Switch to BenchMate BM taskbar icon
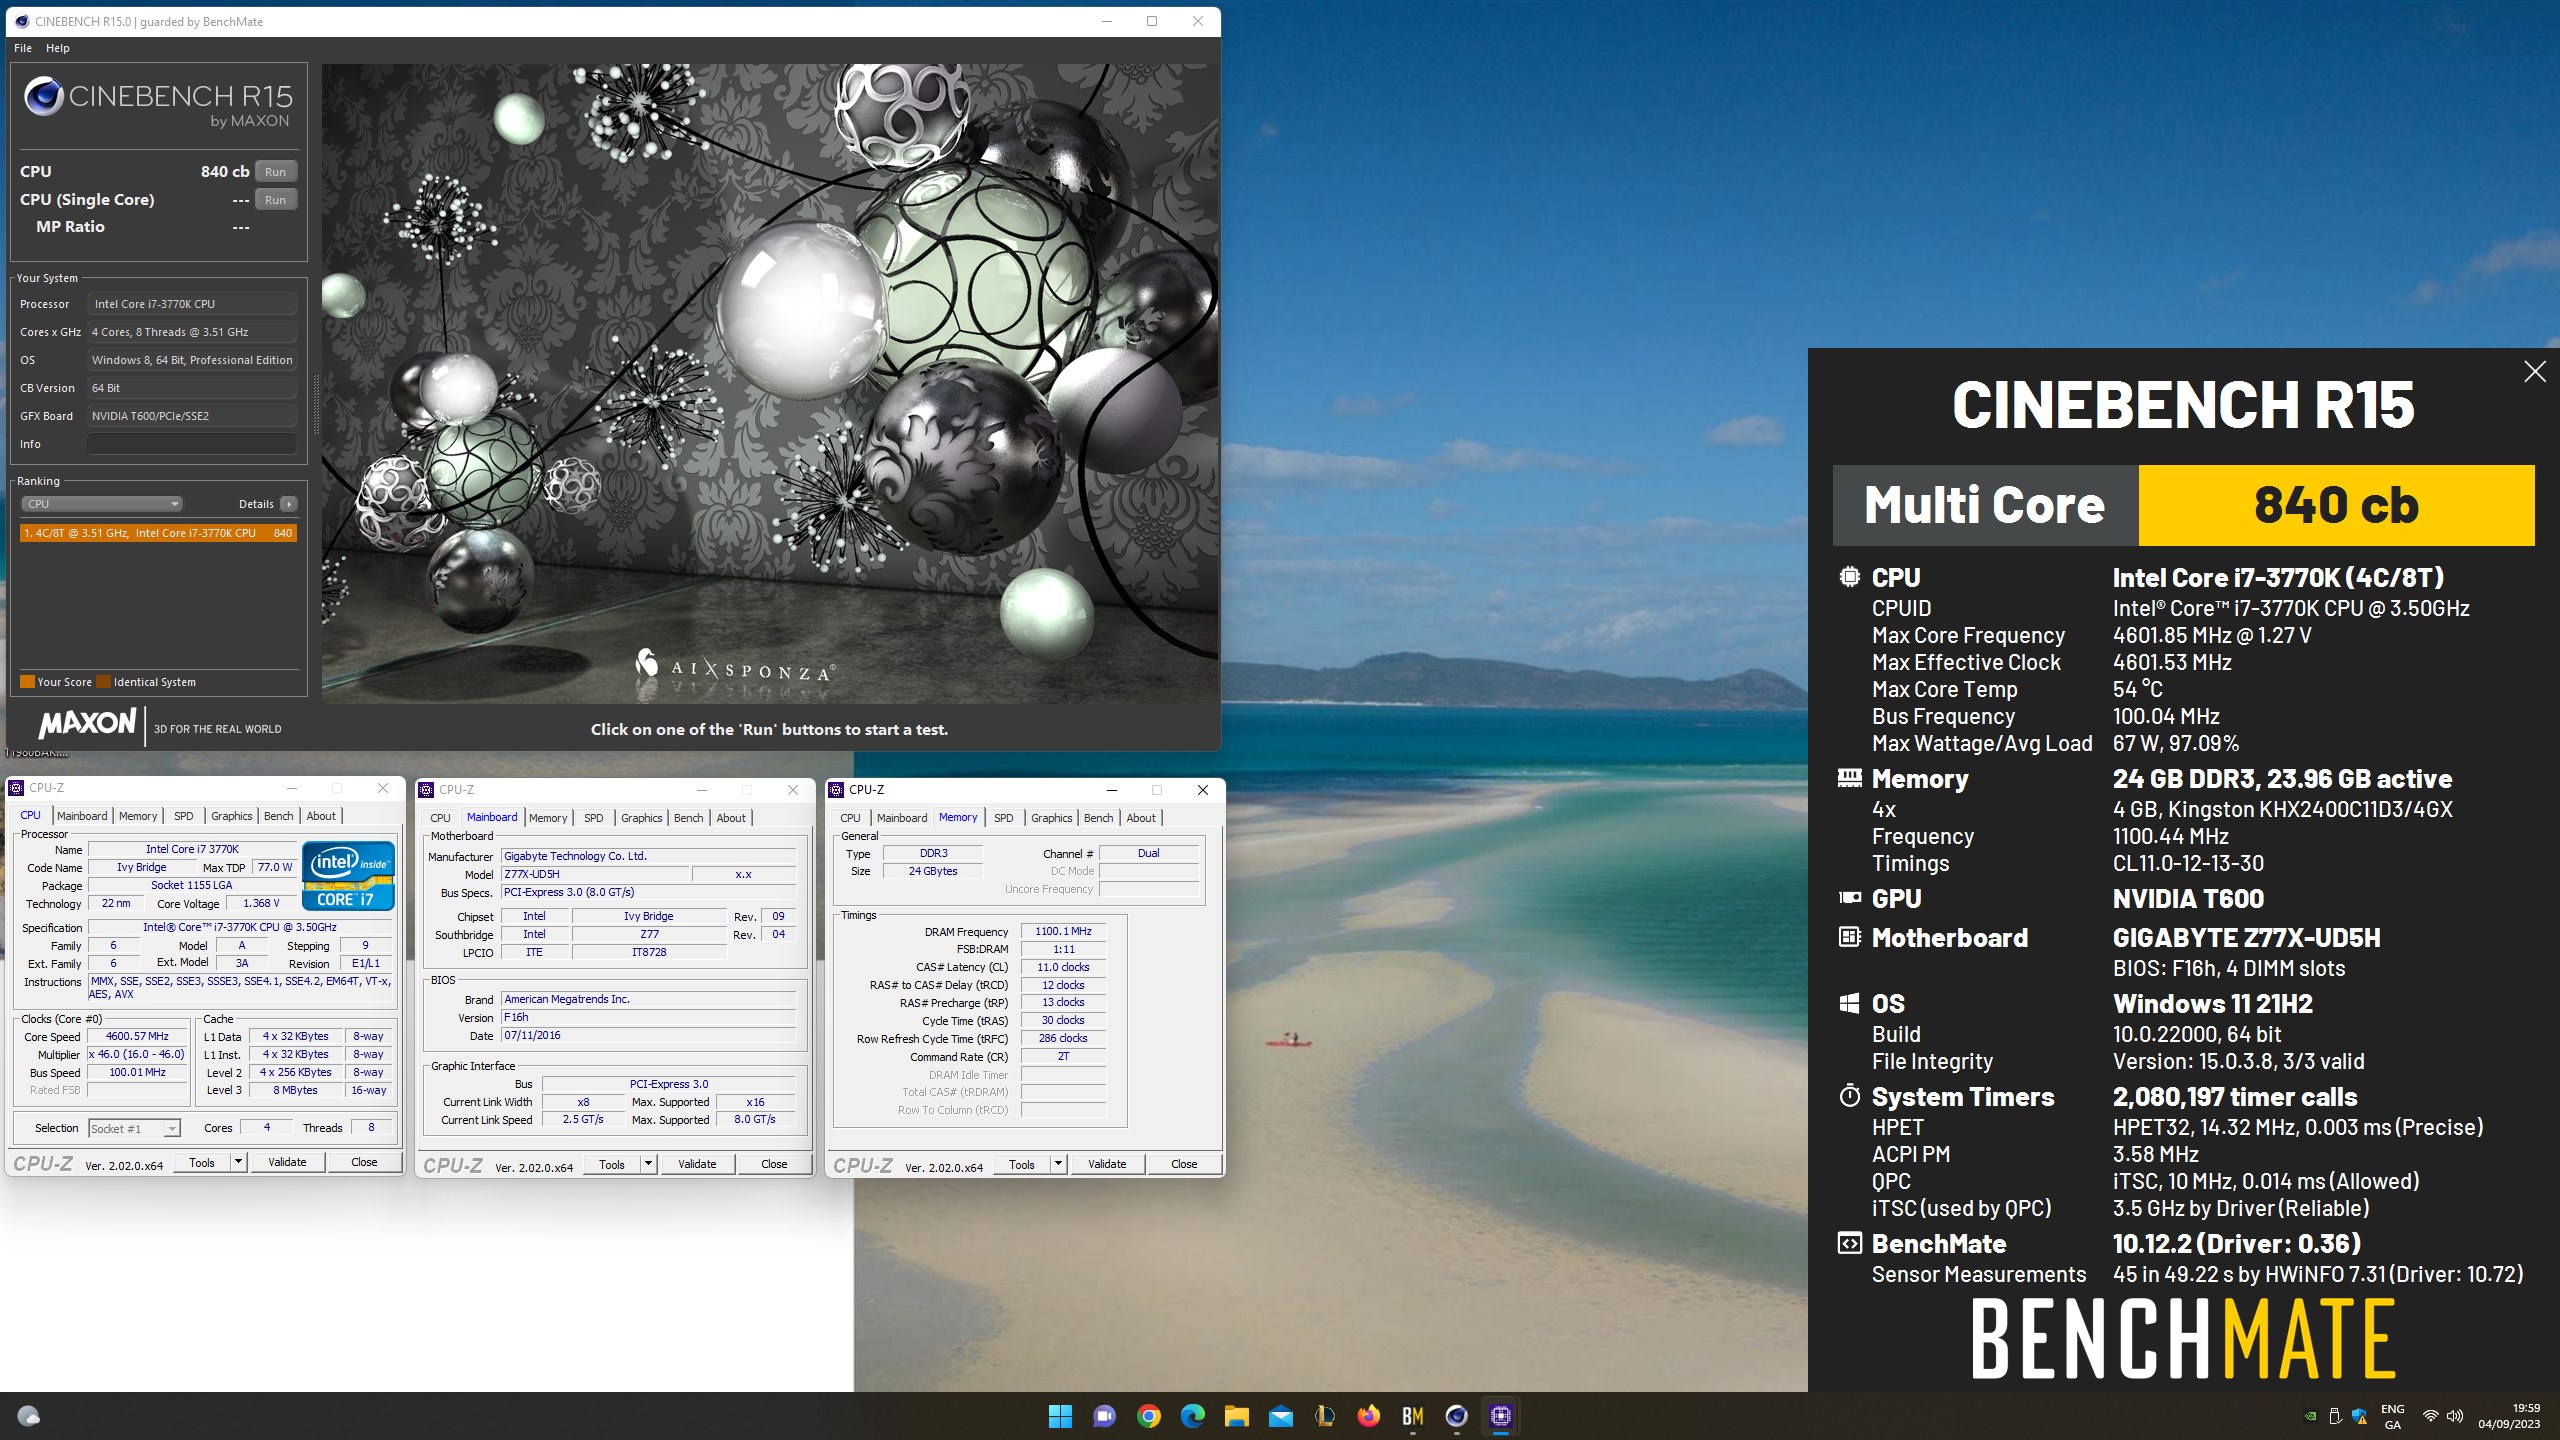Viewport: 2560px width, 1440px height. coord(1412,1416)
